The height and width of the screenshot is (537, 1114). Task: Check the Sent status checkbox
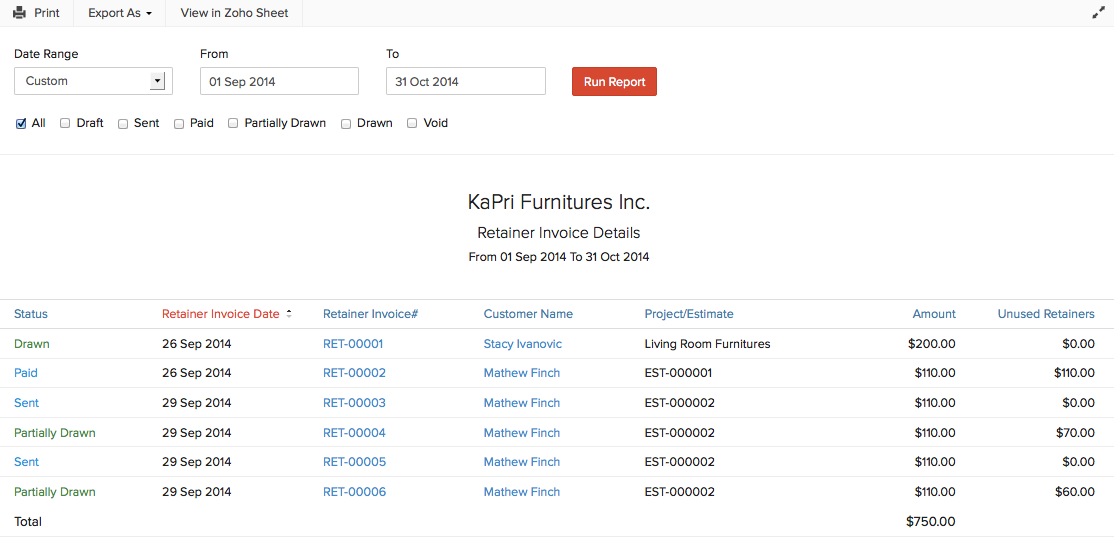tap(123, 124)
